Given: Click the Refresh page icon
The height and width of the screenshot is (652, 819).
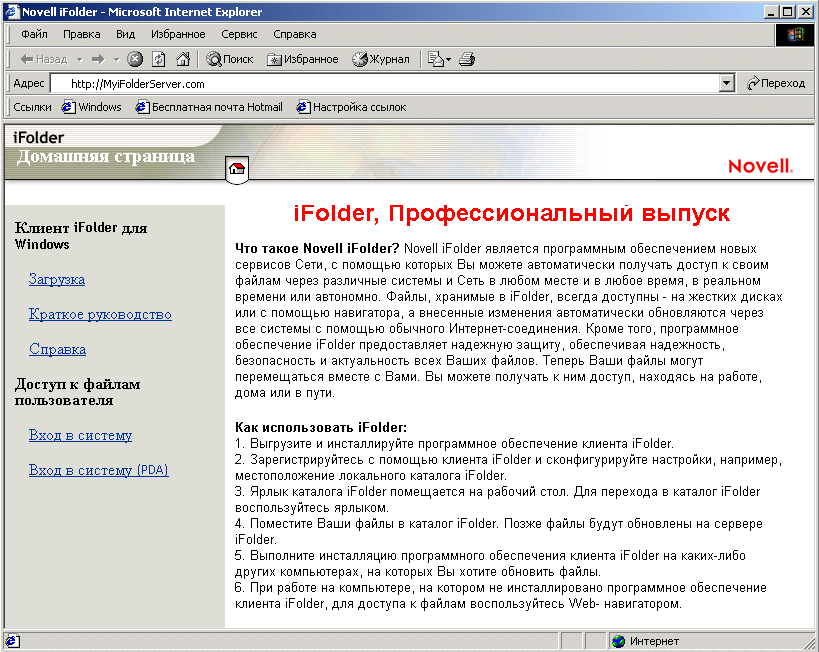Looking at the screenshot, I should click(159, 60).
